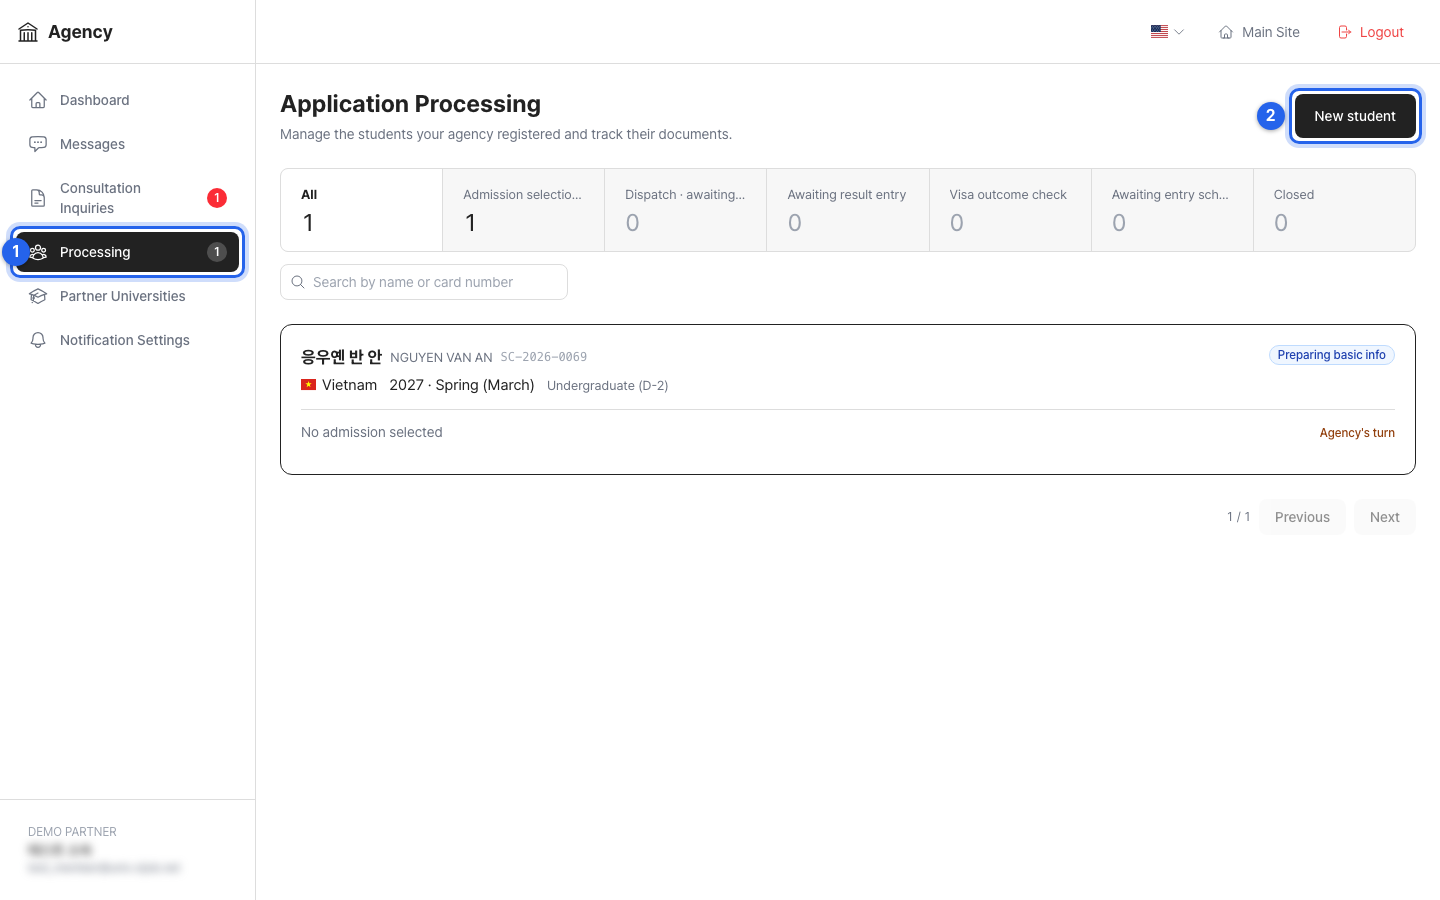Select the Awaiting result entry tab
The width and height of the screenshot is (1440, 900).
click(x=848, y=210)
